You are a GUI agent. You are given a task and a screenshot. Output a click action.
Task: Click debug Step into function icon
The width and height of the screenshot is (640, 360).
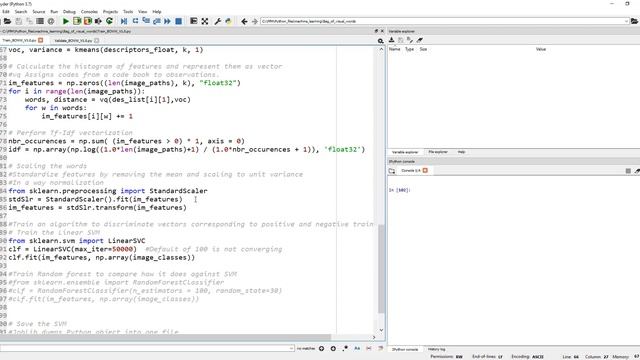[146, 21]
